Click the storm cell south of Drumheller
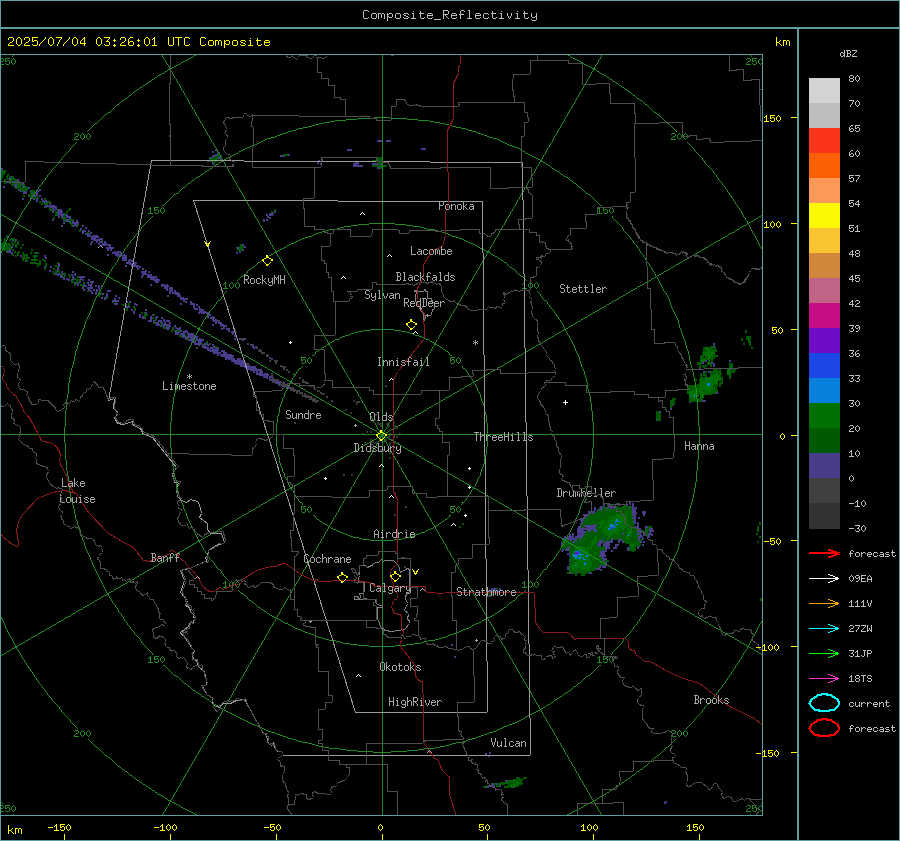900x841 pixels. click(606, 538)
